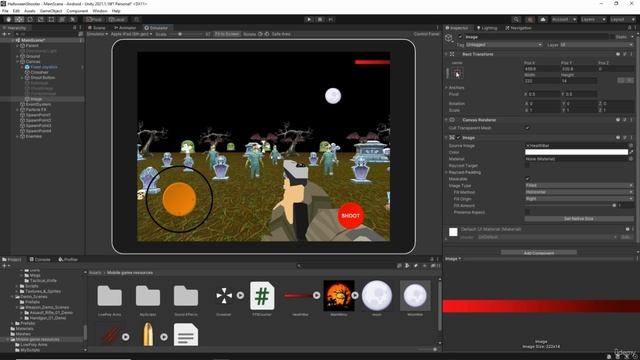Pick Source Image via object picker circle

point(631,145)
